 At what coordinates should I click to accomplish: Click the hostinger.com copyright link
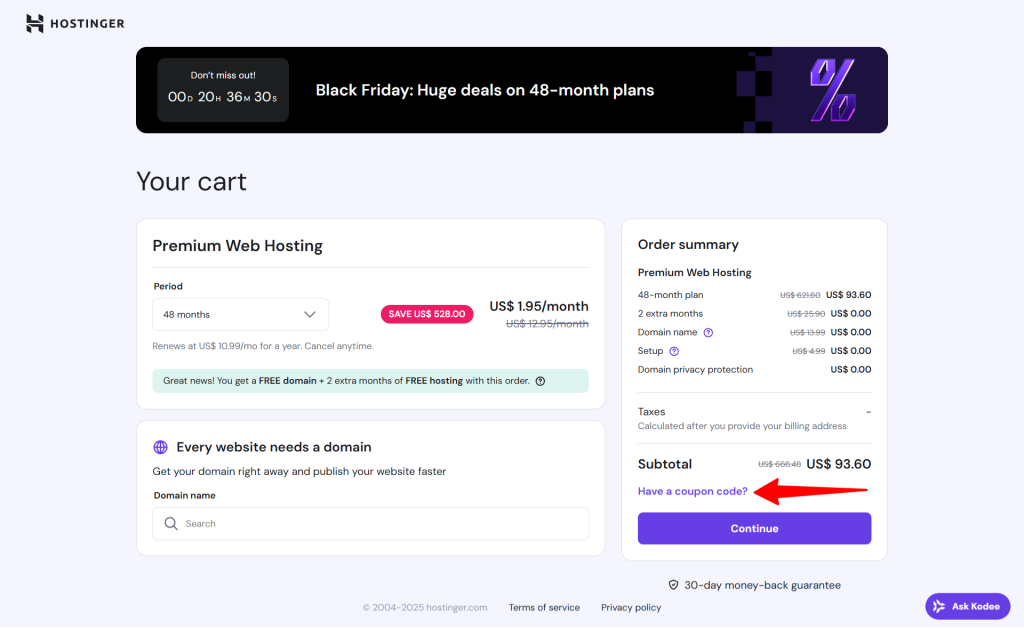pos(425,606)
